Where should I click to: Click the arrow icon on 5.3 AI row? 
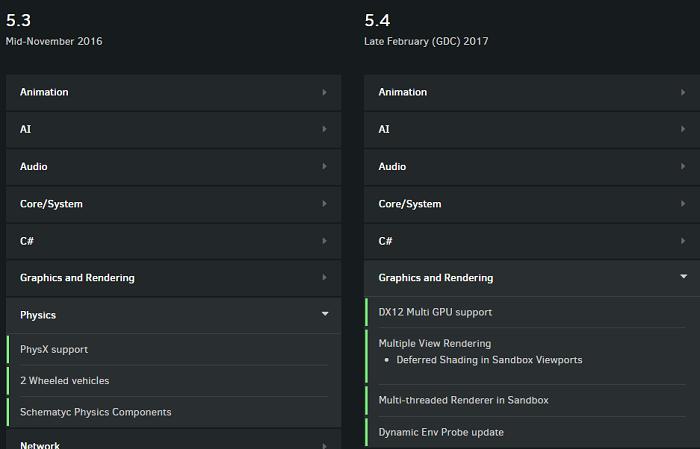[x=325, y=129]
